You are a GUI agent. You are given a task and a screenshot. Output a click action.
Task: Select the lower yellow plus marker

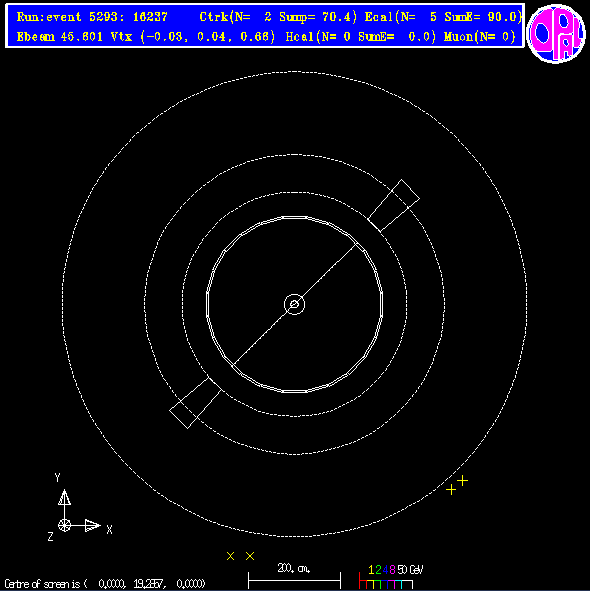point(451,490)
